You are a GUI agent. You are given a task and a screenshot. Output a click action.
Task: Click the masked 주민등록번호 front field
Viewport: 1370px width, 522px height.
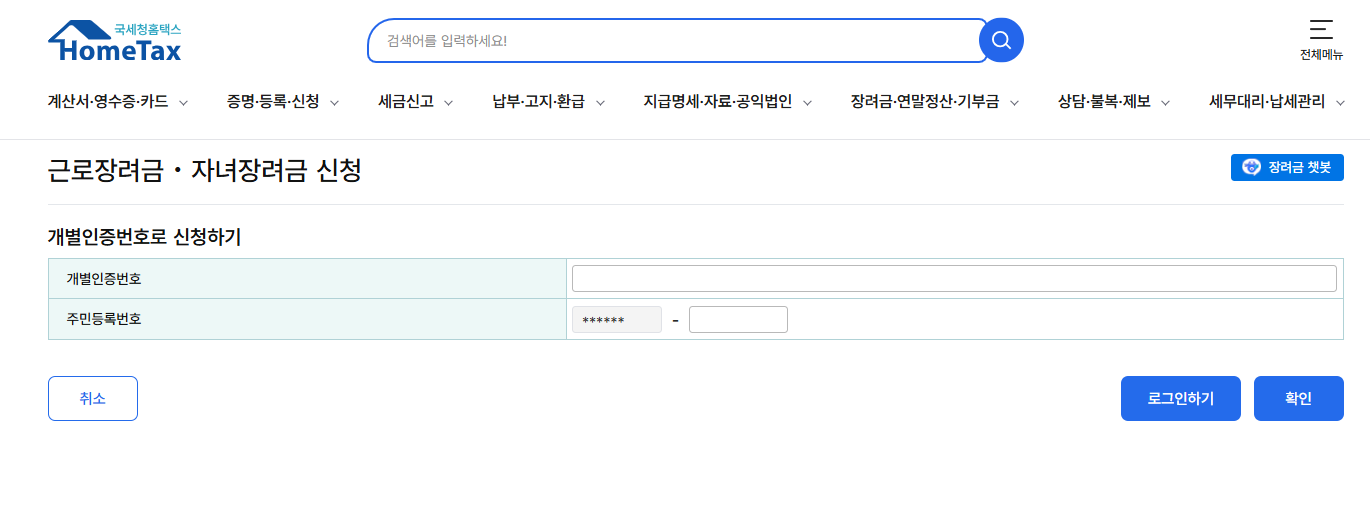click(x=616, y=320)
